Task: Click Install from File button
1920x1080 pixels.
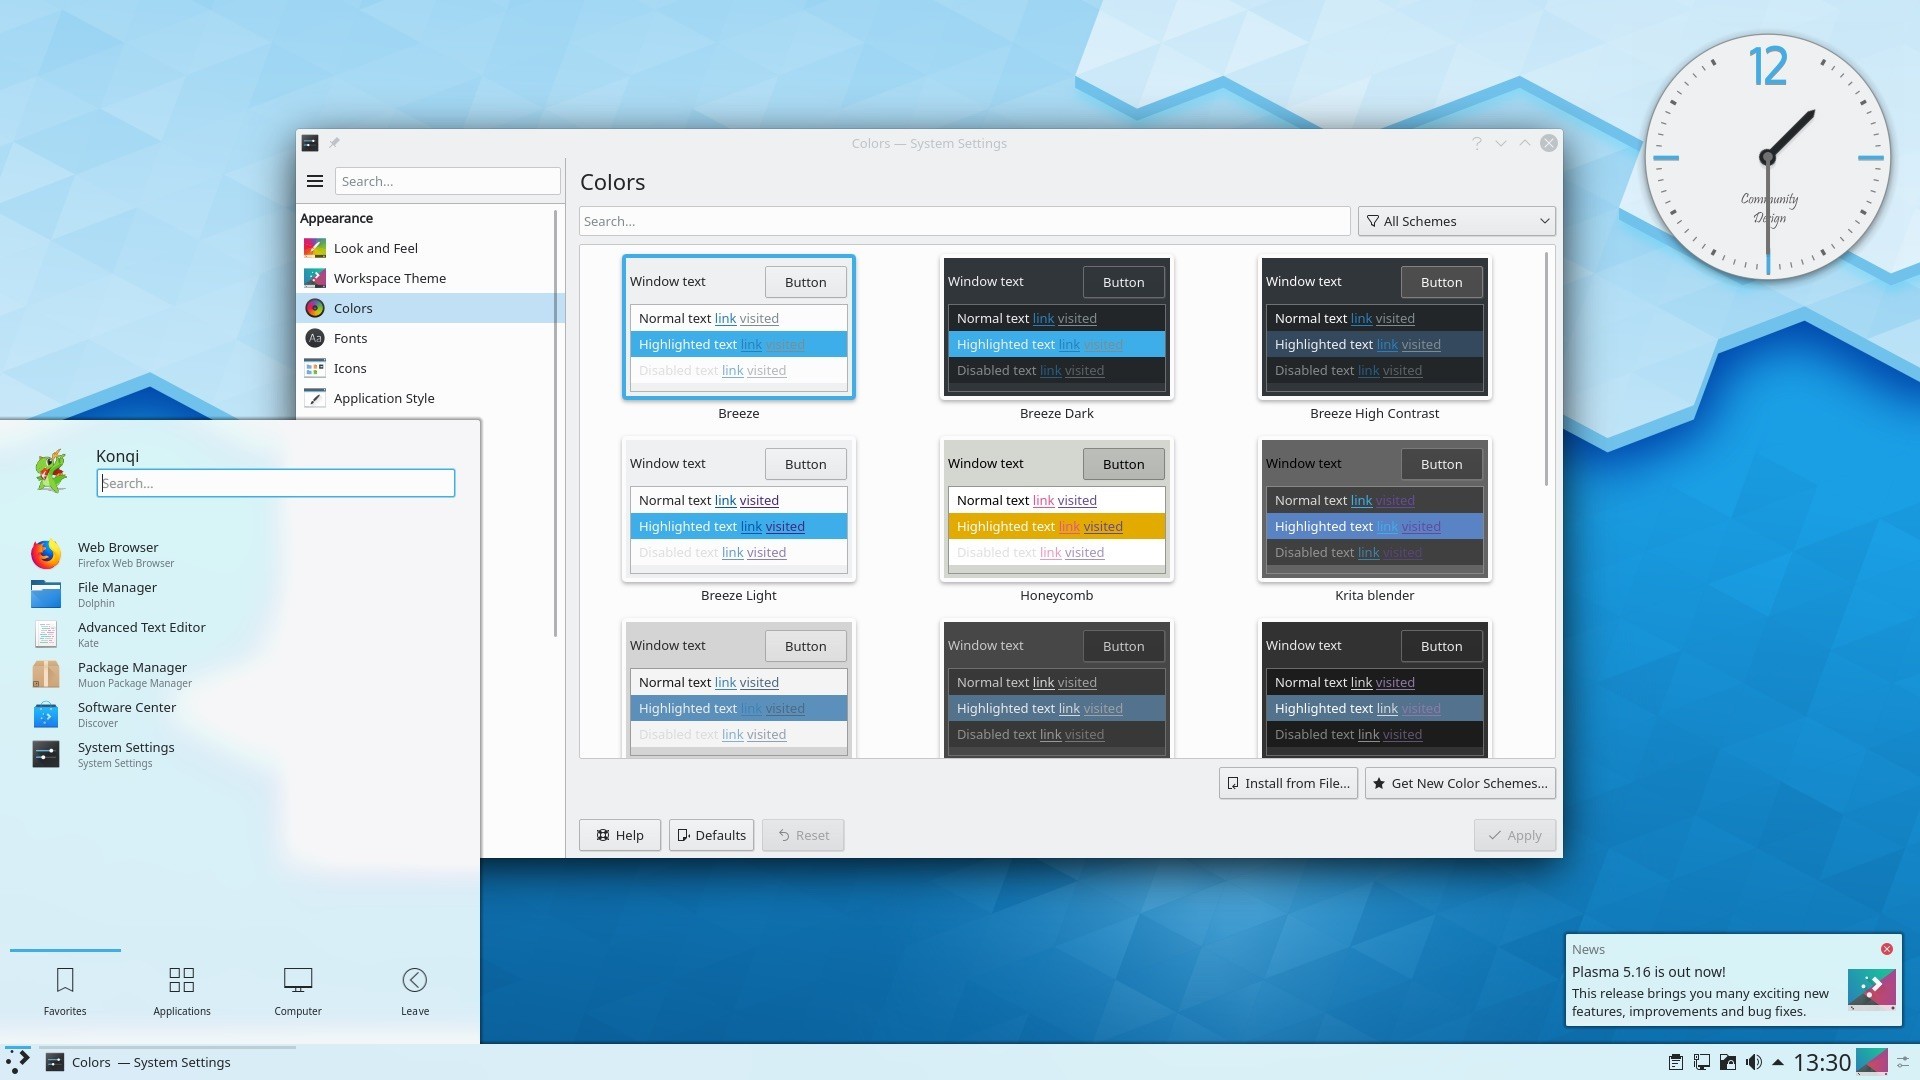Action: tap(1286, 782)
